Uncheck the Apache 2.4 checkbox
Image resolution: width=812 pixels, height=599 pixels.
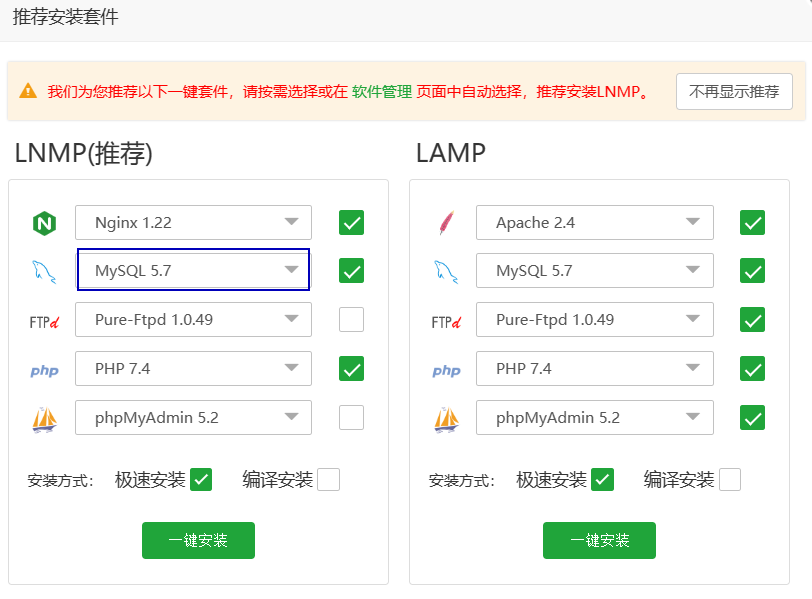(752, 222)
